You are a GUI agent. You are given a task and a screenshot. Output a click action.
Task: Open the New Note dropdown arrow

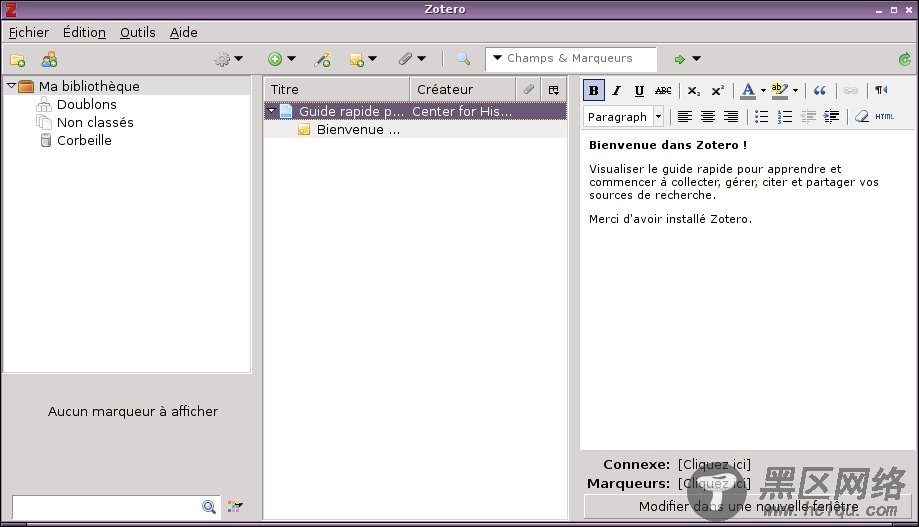pyautogui.click(x=372, y=59)
